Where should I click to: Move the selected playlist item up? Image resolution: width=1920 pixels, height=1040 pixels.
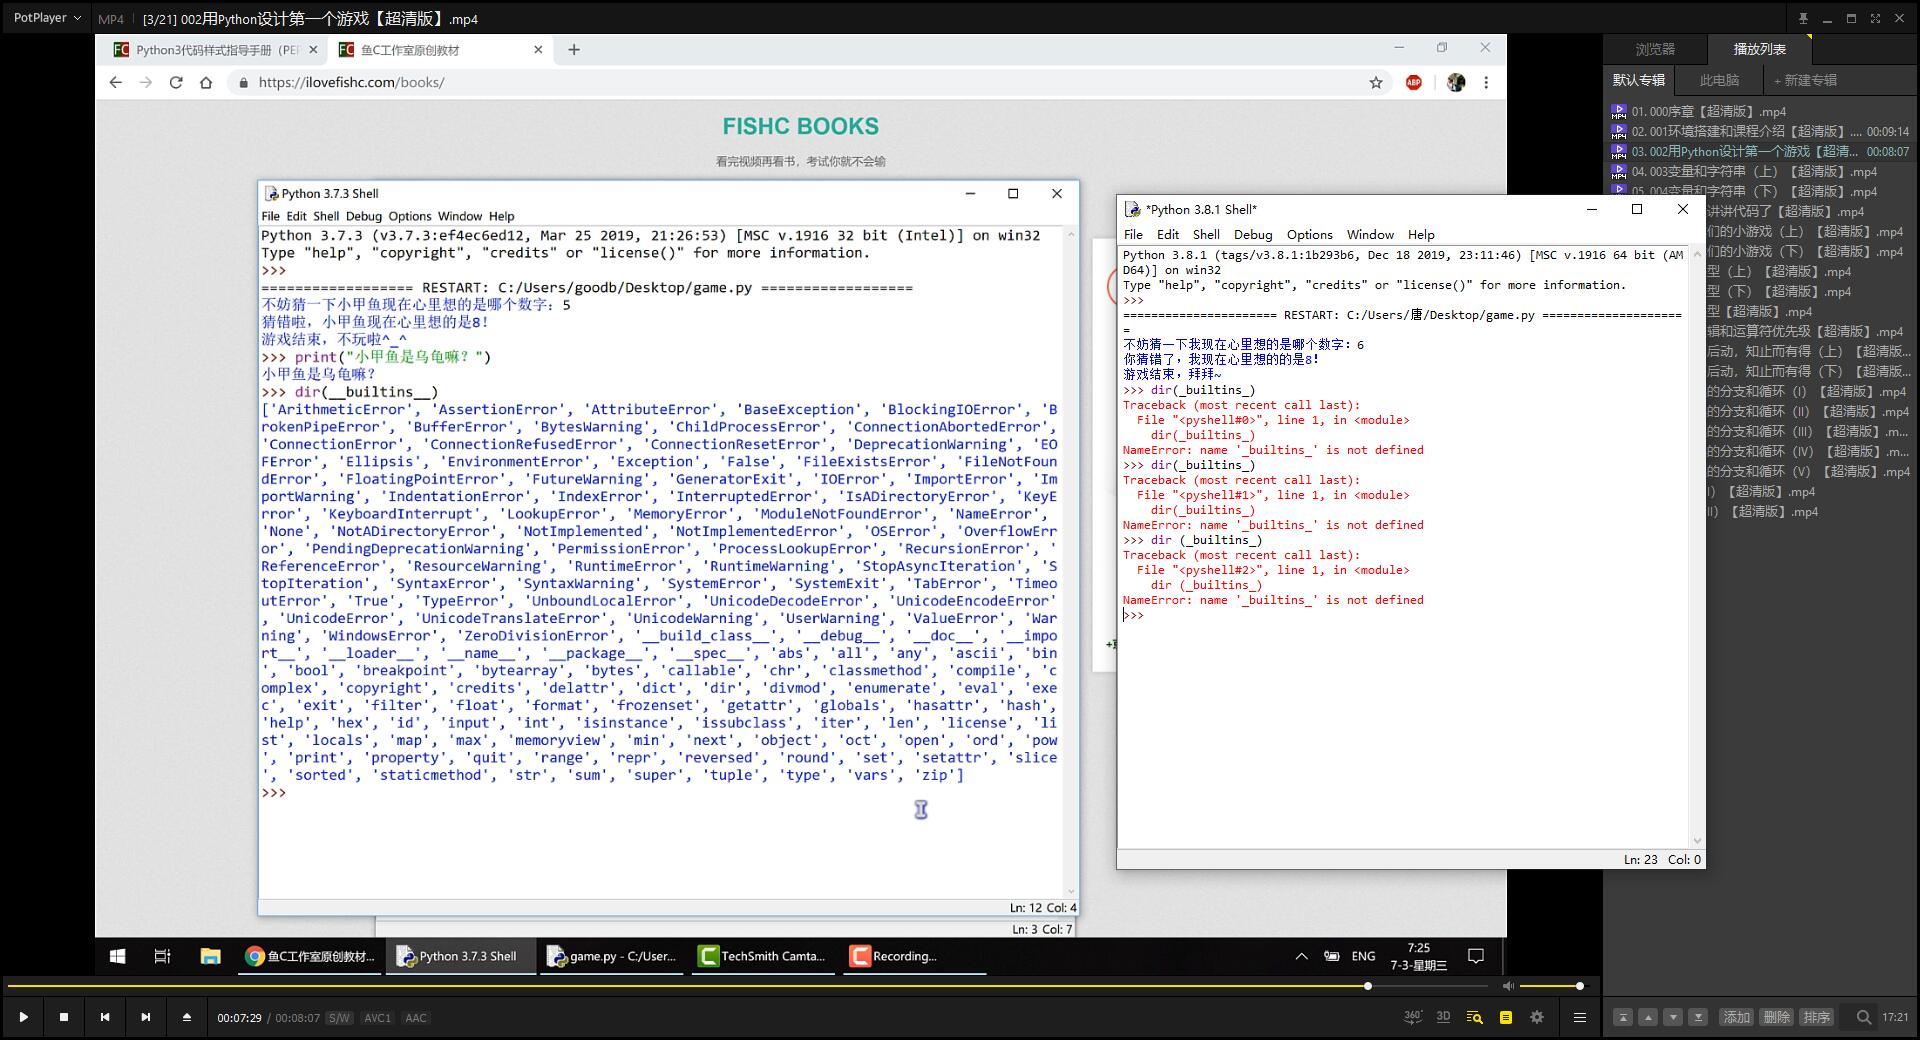click(1648, 1017)
